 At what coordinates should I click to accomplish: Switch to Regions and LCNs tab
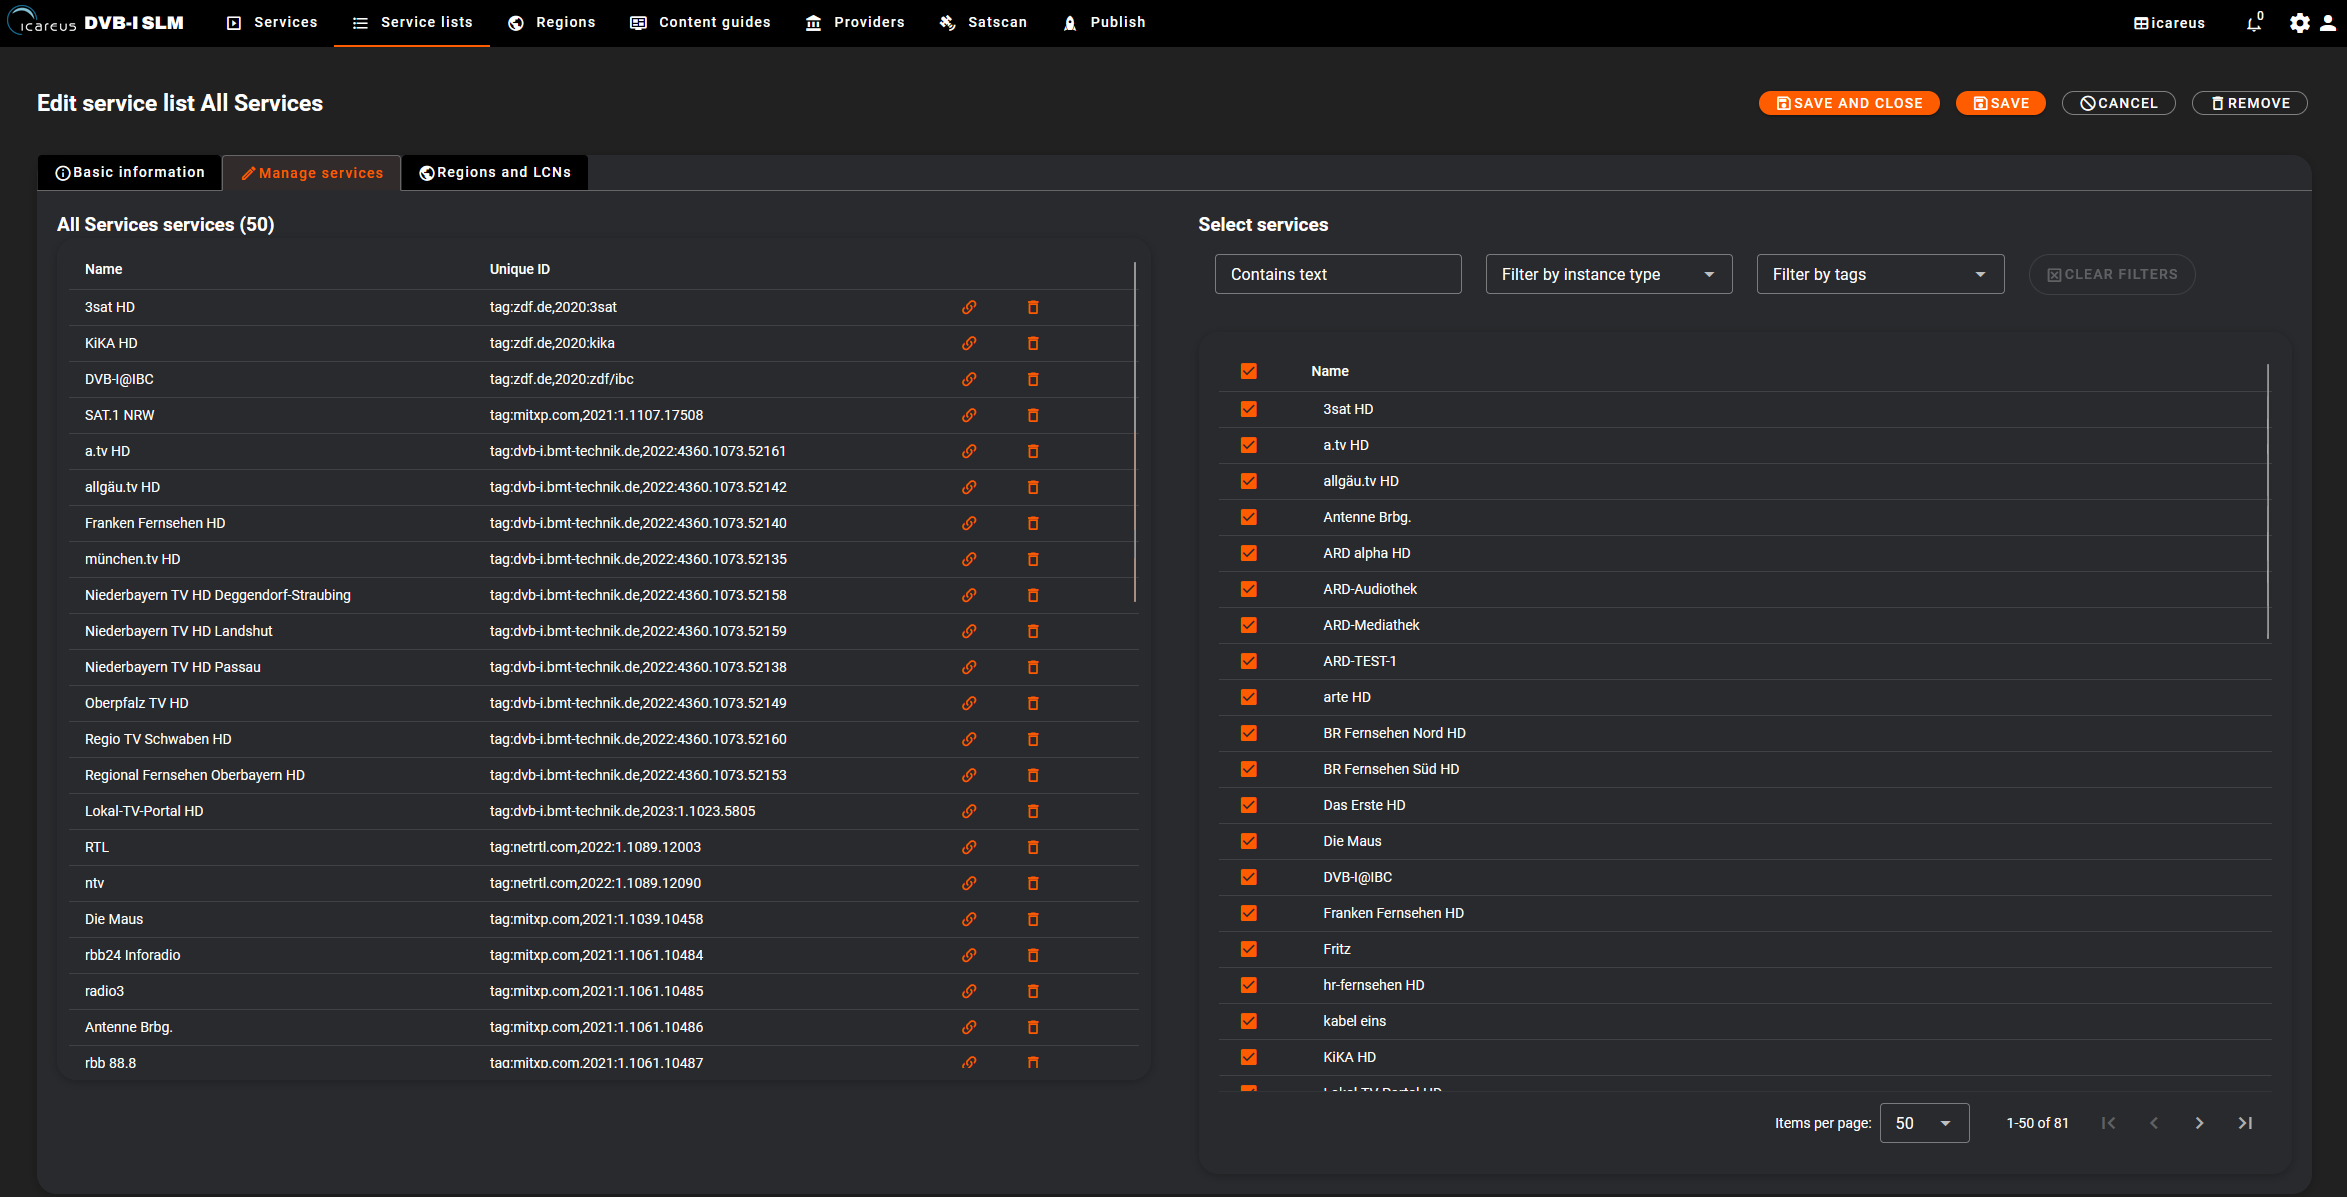point(495,172)
